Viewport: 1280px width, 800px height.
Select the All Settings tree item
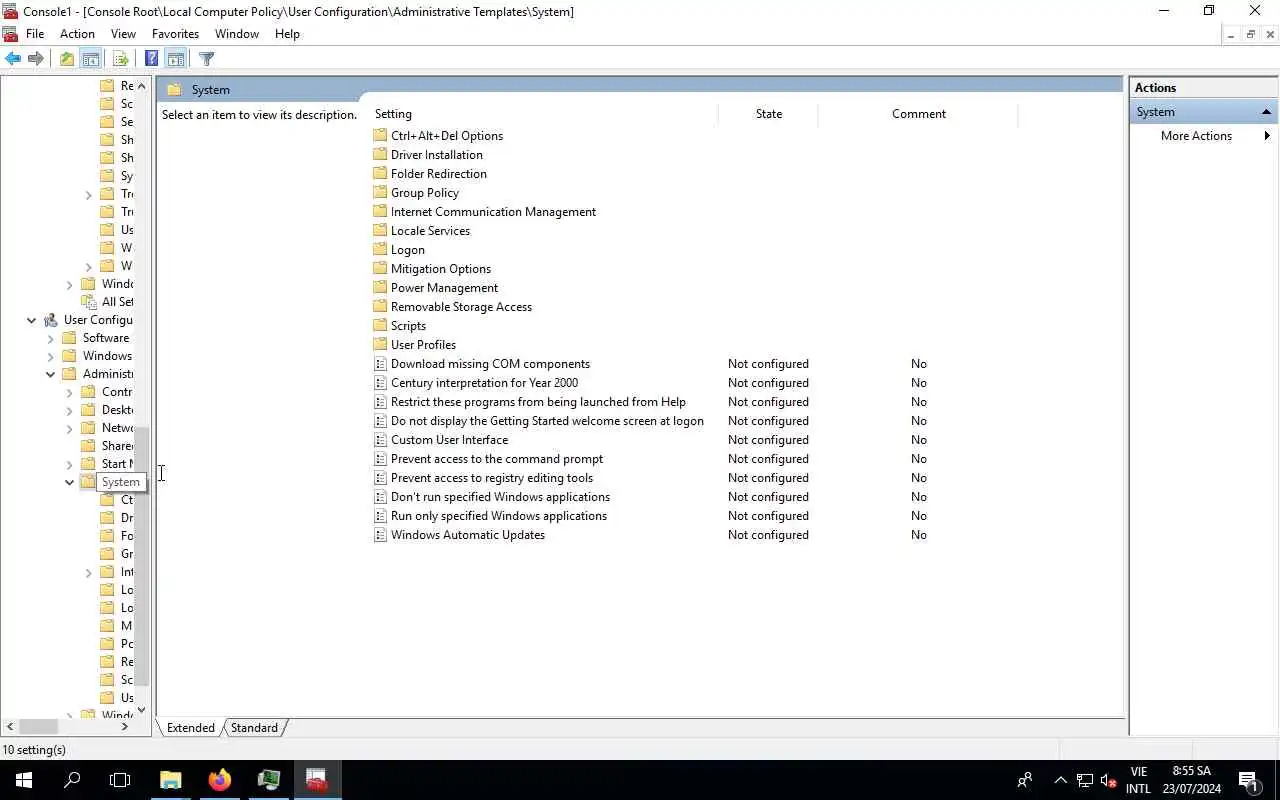117,302
